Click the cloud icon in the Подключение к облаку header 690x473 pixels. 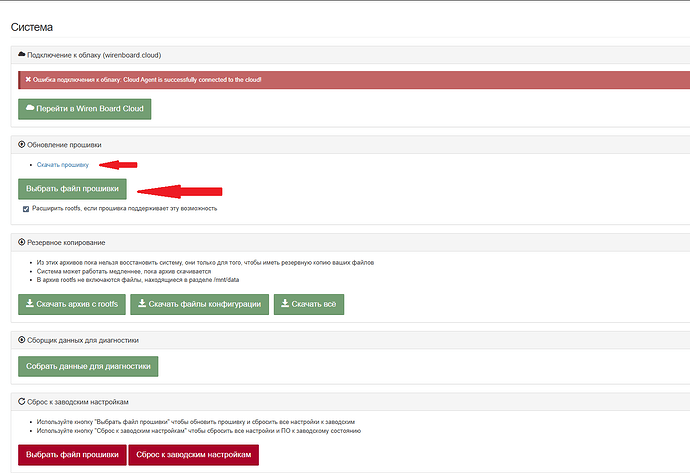click(x=22, y=54)
